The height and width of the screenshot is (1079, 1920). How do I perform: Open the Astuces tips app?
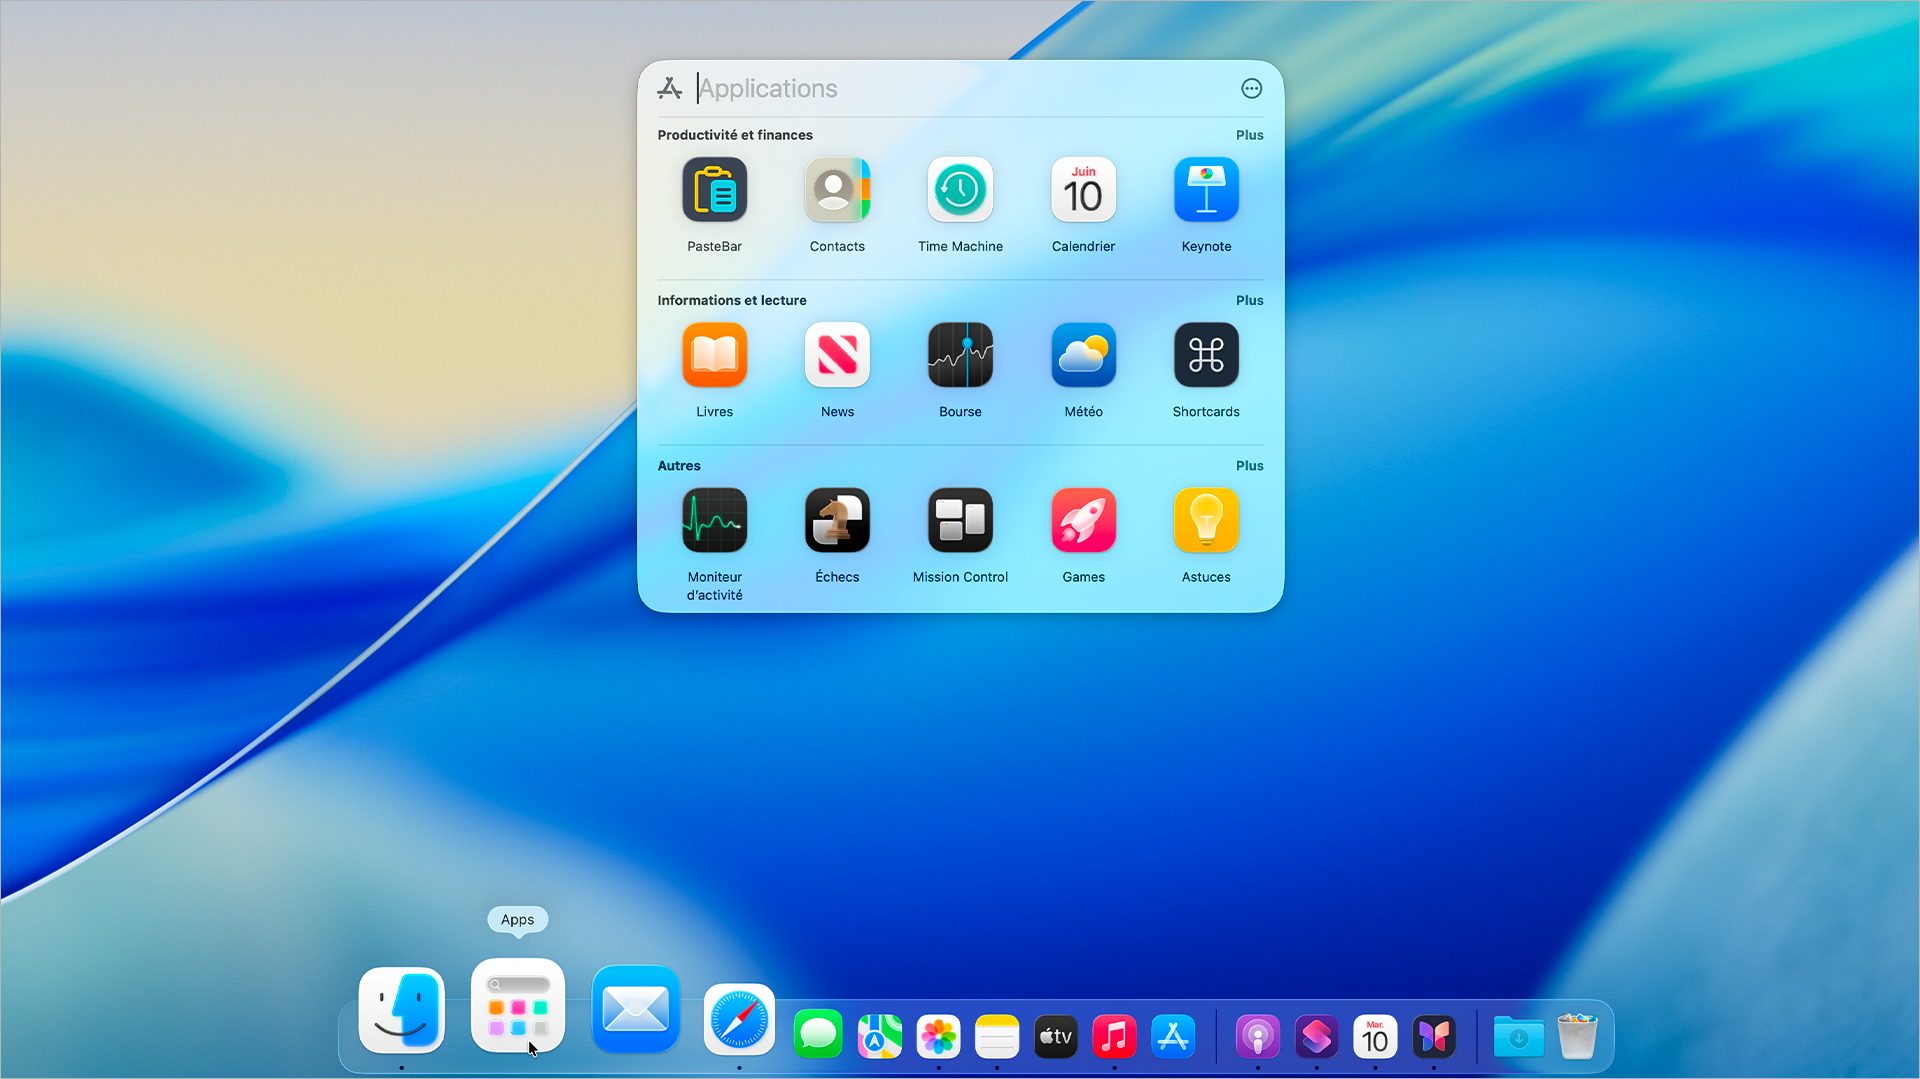click(x=1206, y=520)
